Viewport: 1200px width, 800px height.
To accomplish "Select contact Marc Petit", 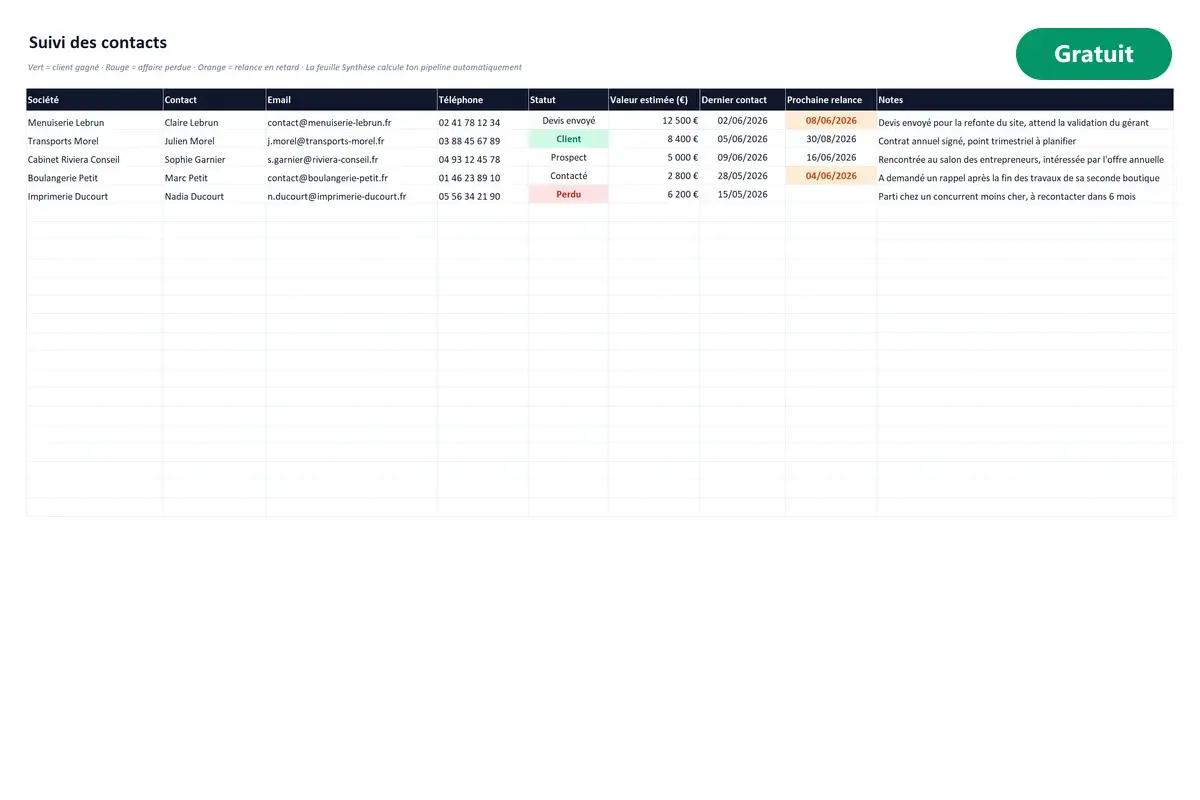I will [x=214, y=177].
